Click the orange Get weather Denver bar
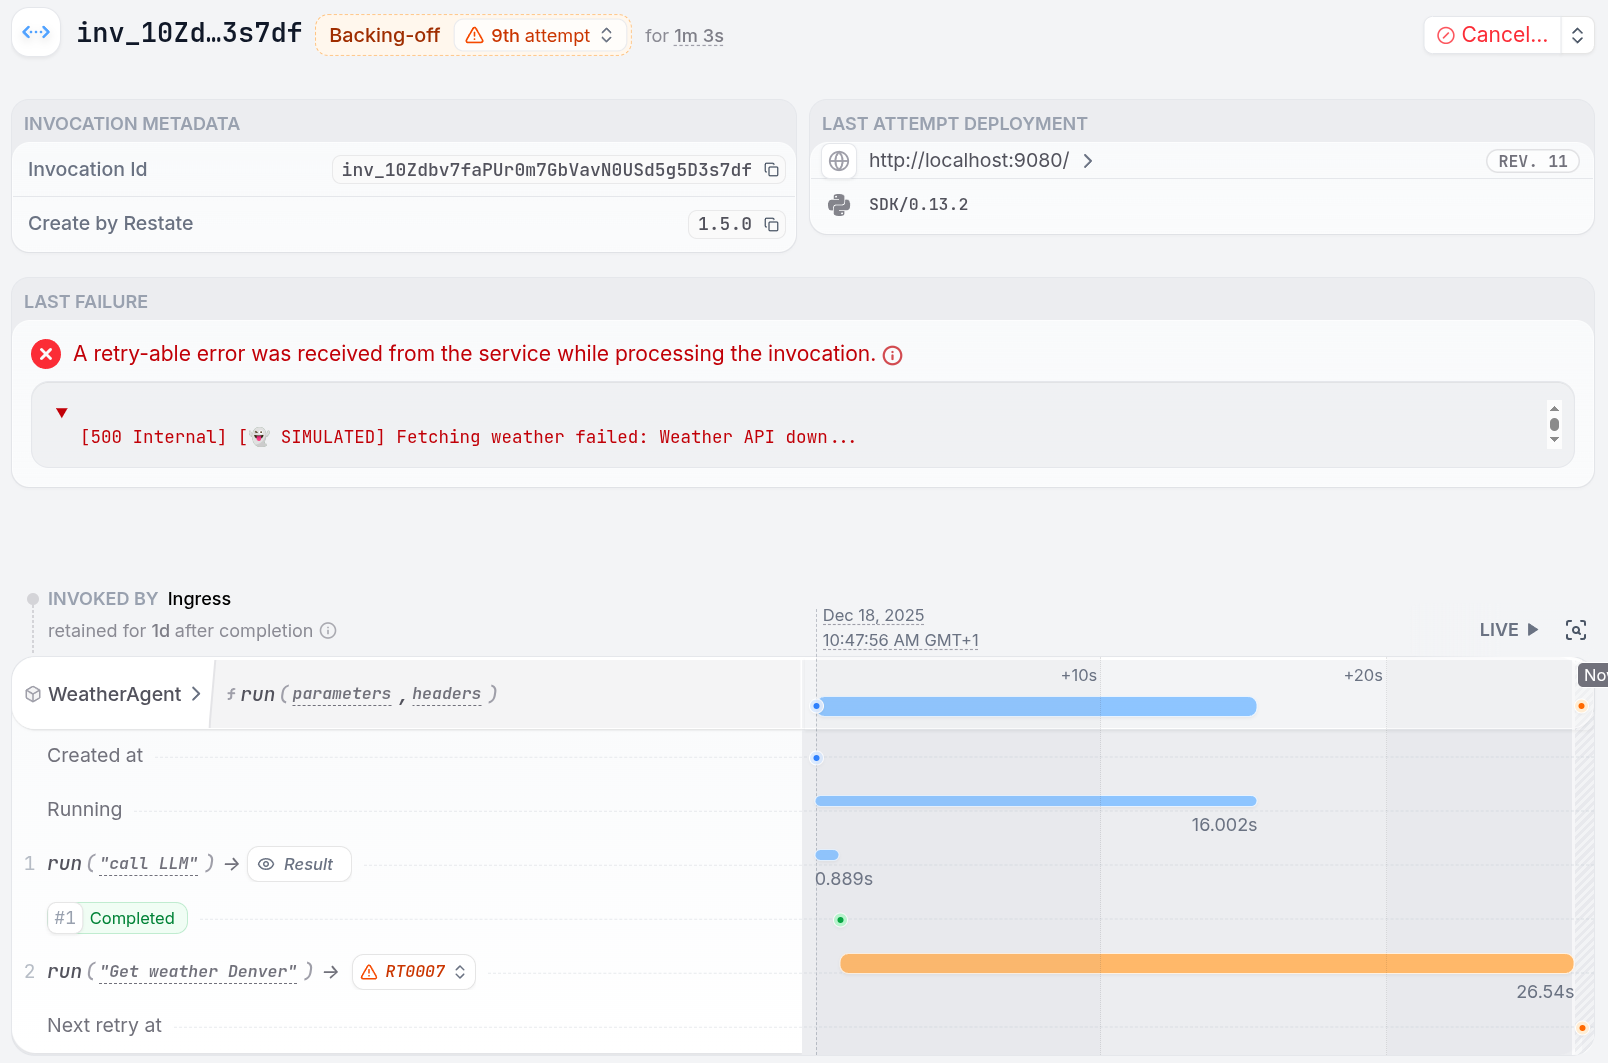This screenshot has height=1063, width=1608. pyautogui.click(x=1206, y=963)
